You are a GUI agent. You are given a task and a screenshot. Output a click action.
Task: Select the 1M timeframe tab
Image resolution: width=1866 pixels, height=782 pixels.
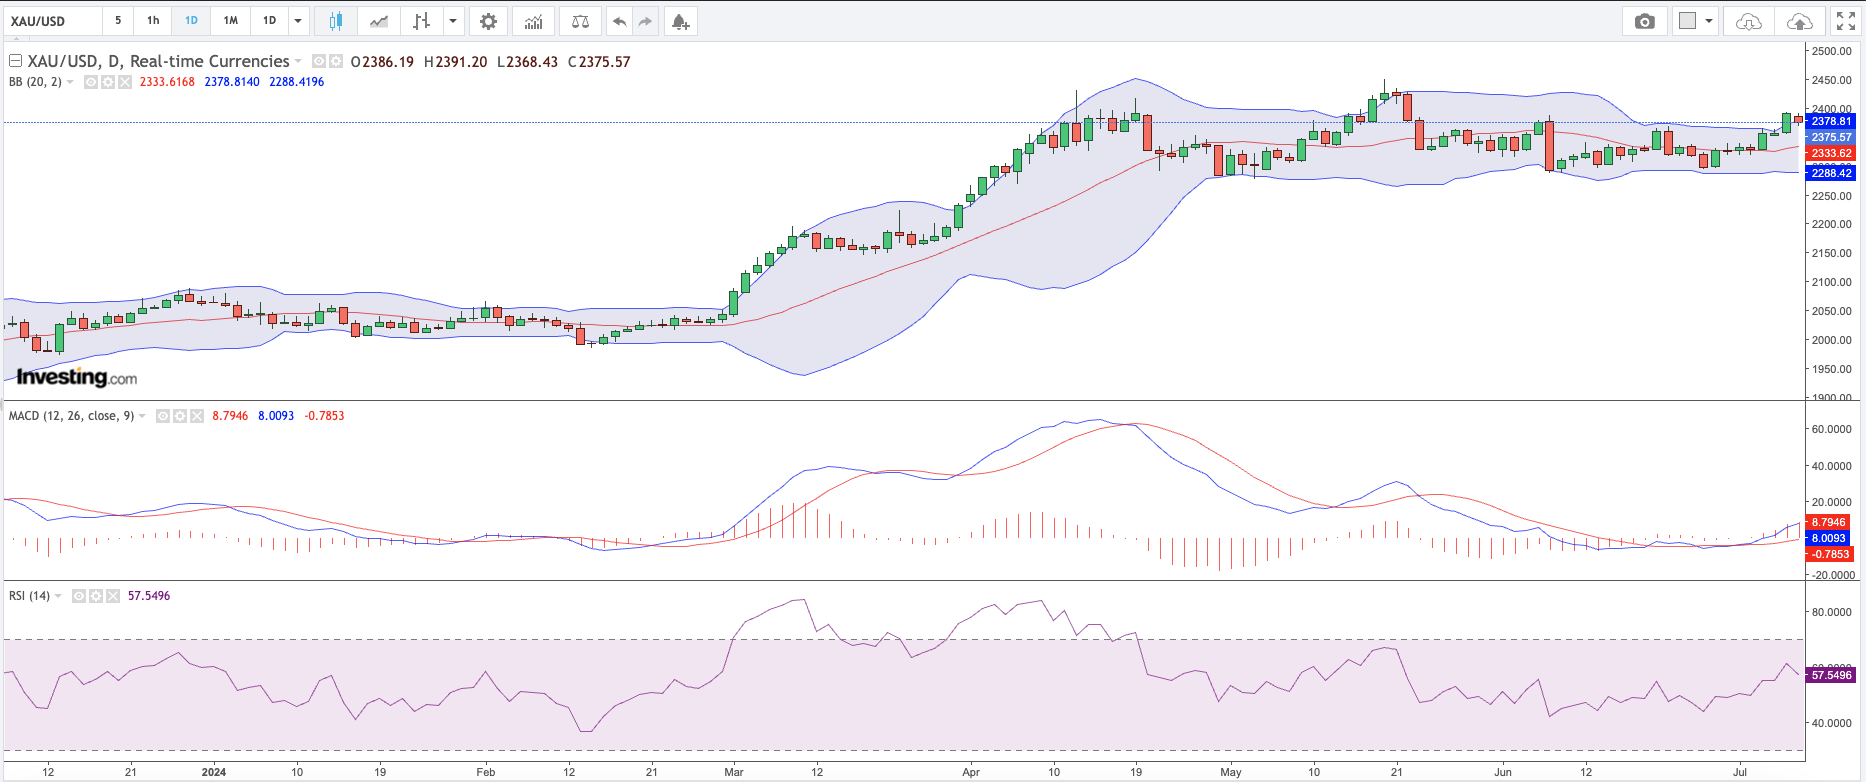(230, 21)
